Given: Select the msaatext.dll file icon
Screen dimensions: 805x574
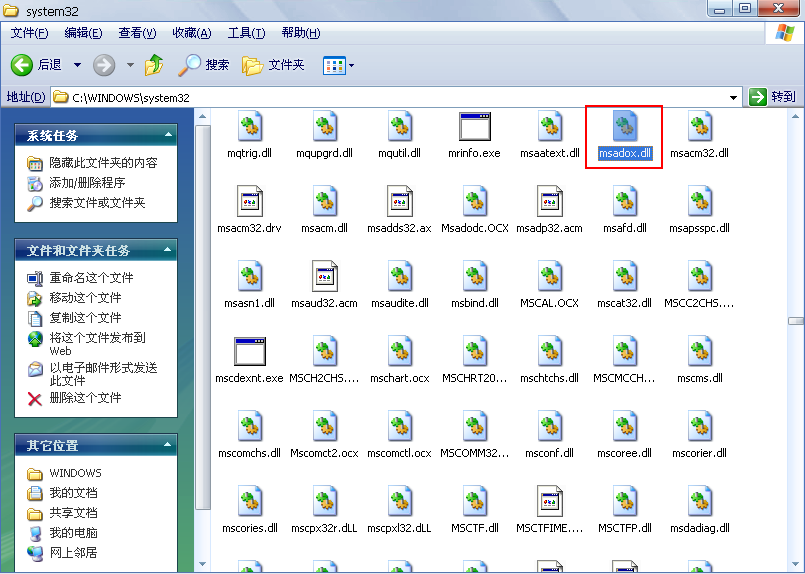Looking at the screenshot, I should click(x=549, y=126).
